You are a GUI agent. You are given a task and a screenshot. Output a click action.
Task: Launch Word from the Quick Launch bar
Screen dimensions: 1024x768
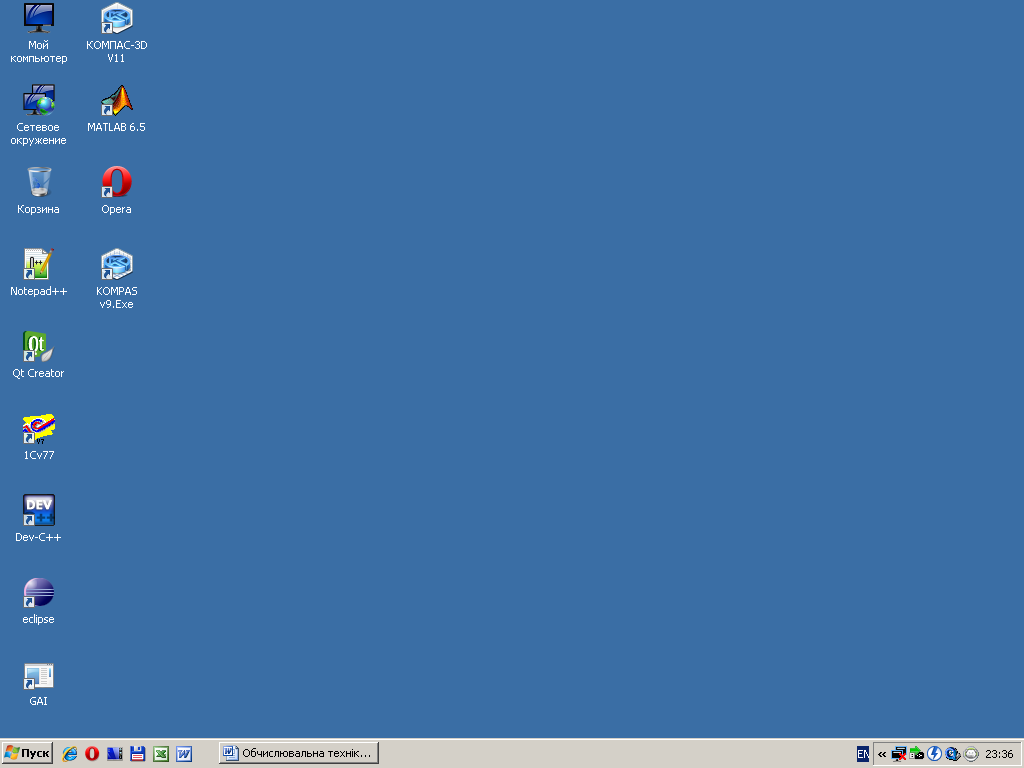(x=184, y=754)
